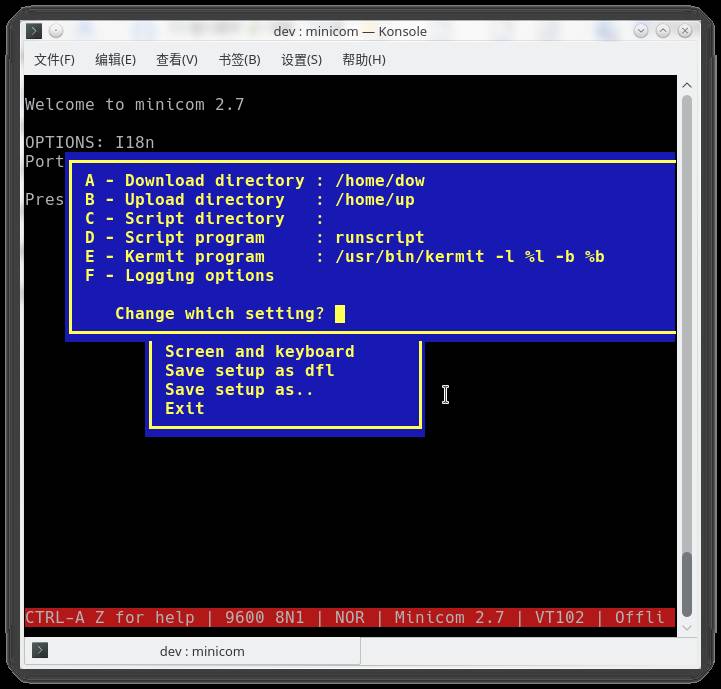The height and width of the screenshot is (689, 721).
Task: Click 'NOR' in status bar
Action: (350, 617)
